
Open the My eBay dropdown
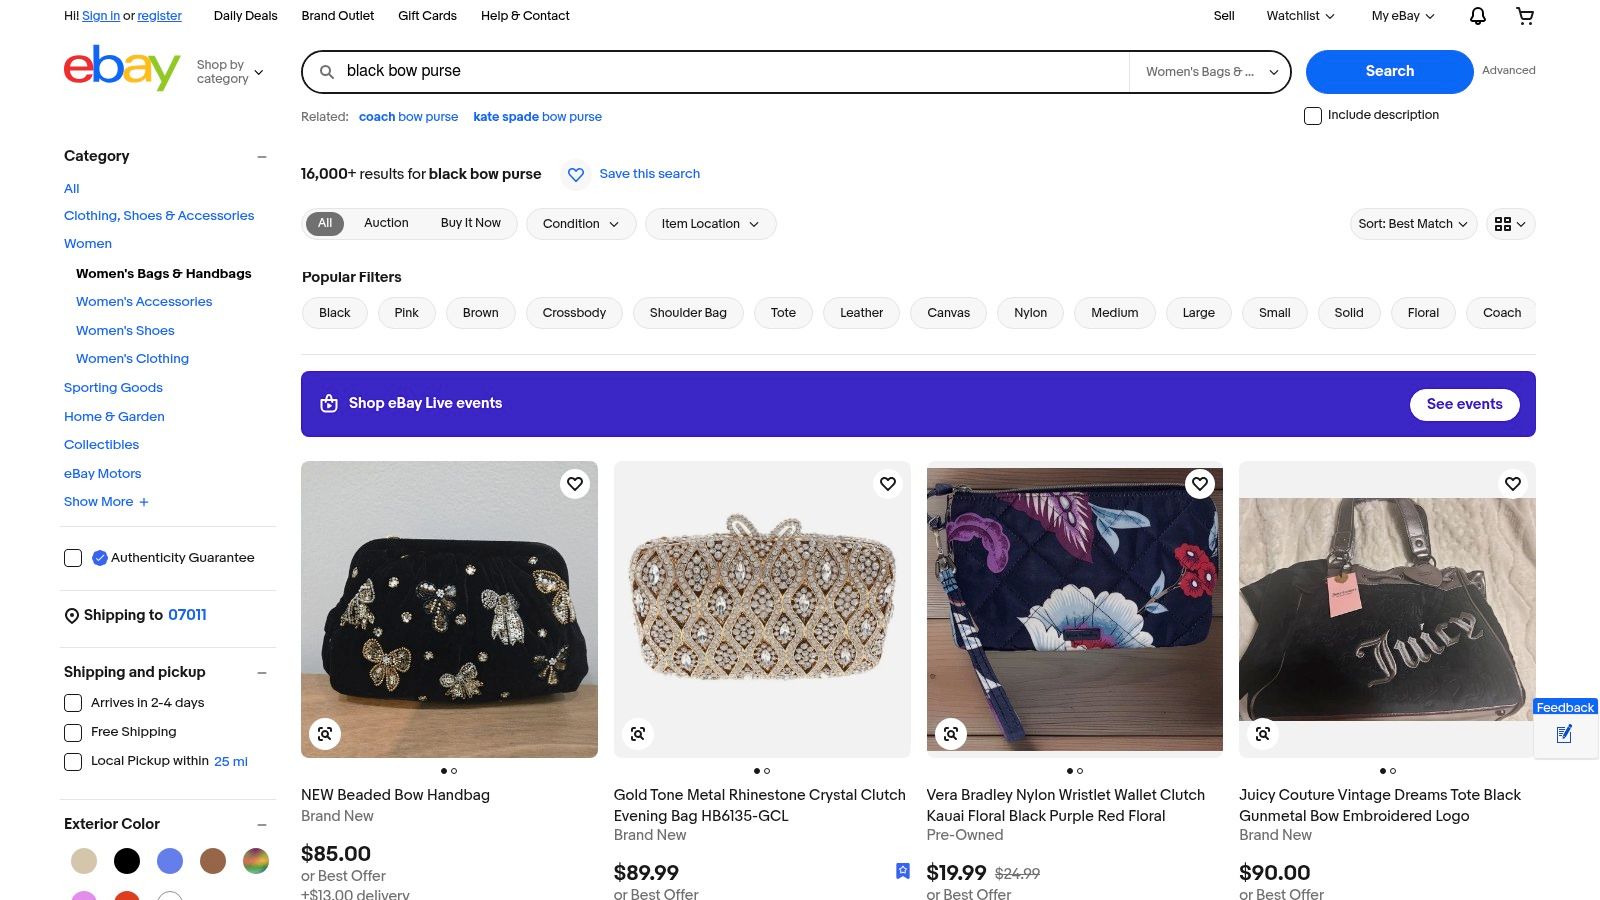(1403, 16)
